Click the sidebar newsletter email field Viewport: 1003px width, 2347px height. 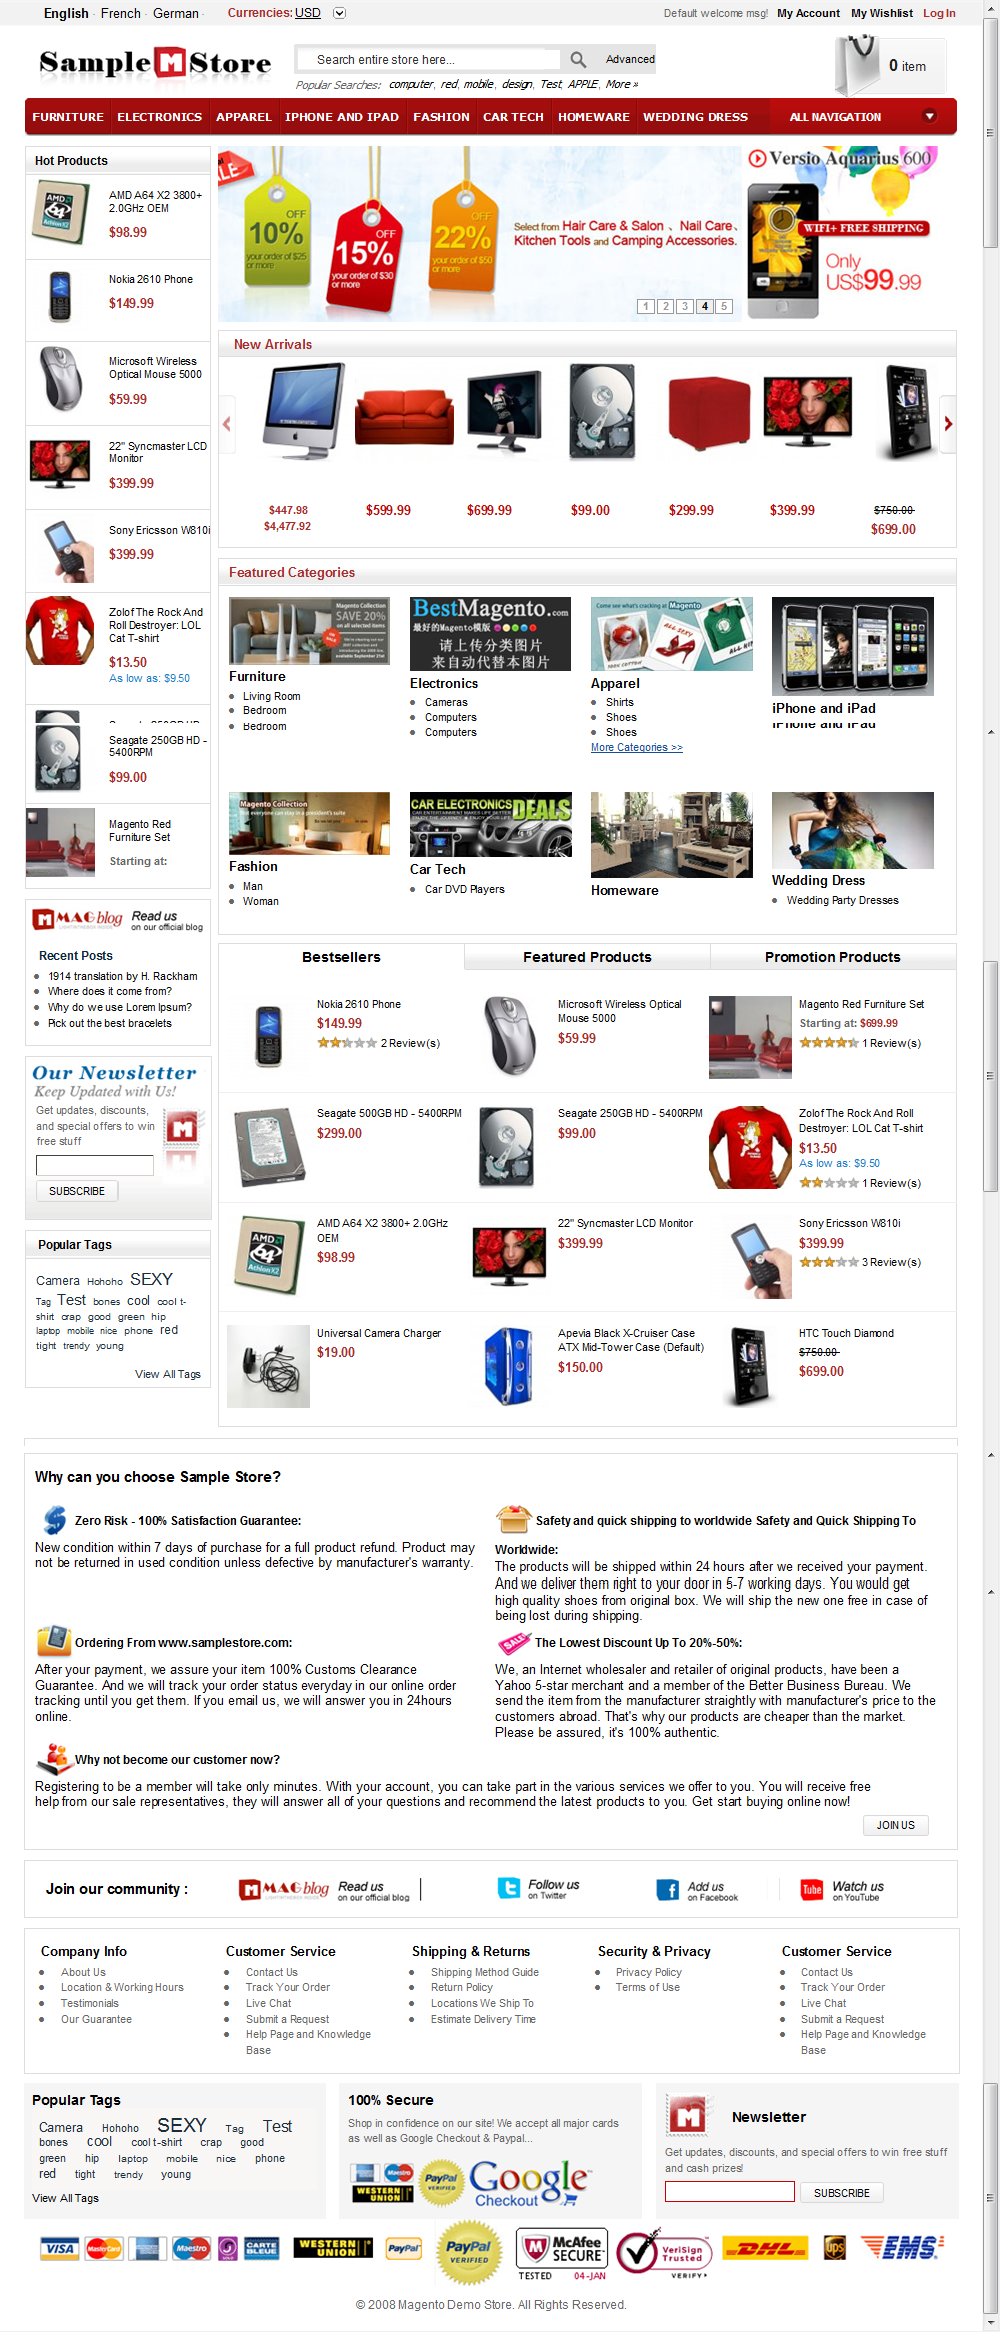[95, 1165]
